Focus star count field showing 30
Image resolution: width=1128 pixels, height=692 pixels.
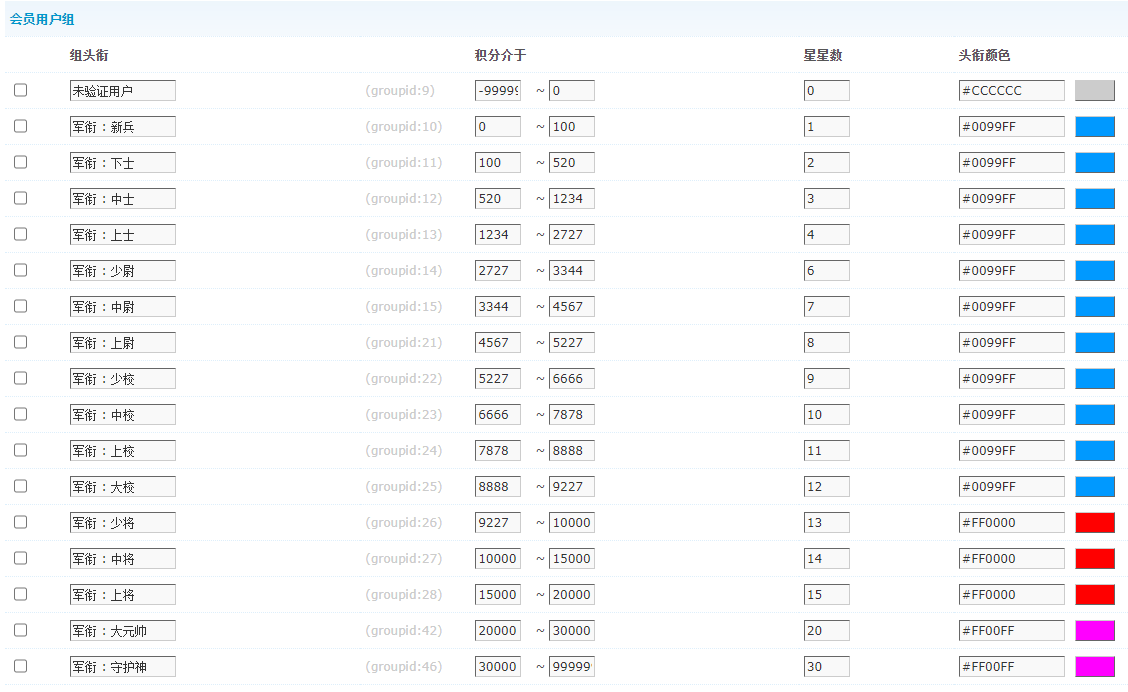click(827, 666)
